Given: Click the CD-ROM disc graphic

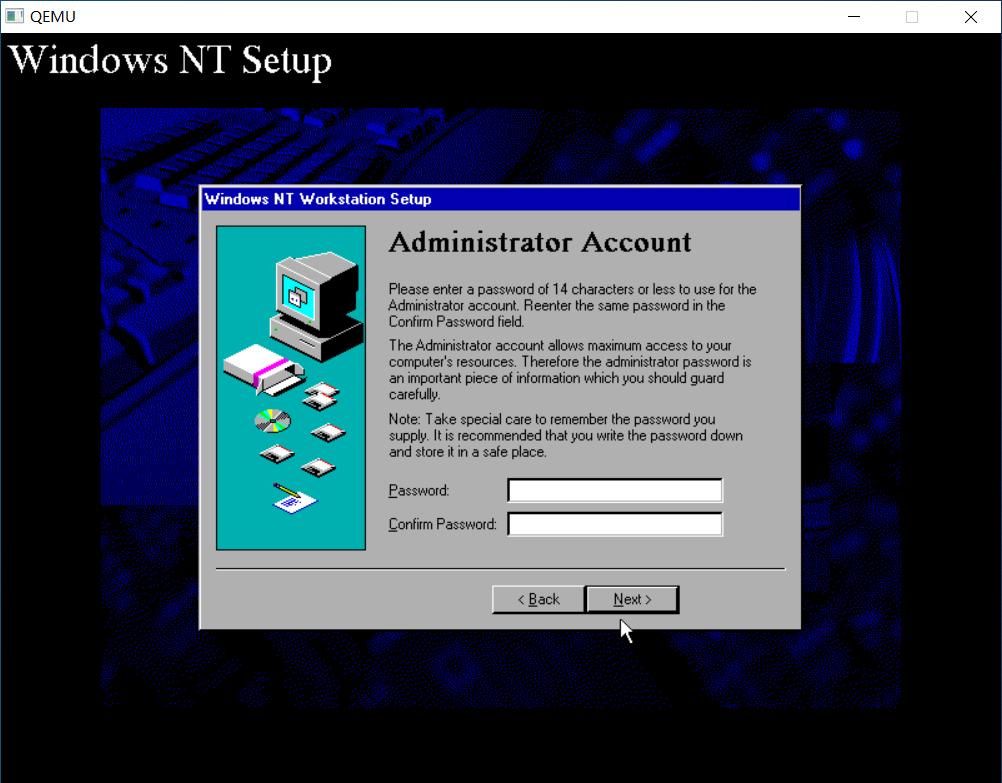Looking at the screenshot, I should coord(271,418).
